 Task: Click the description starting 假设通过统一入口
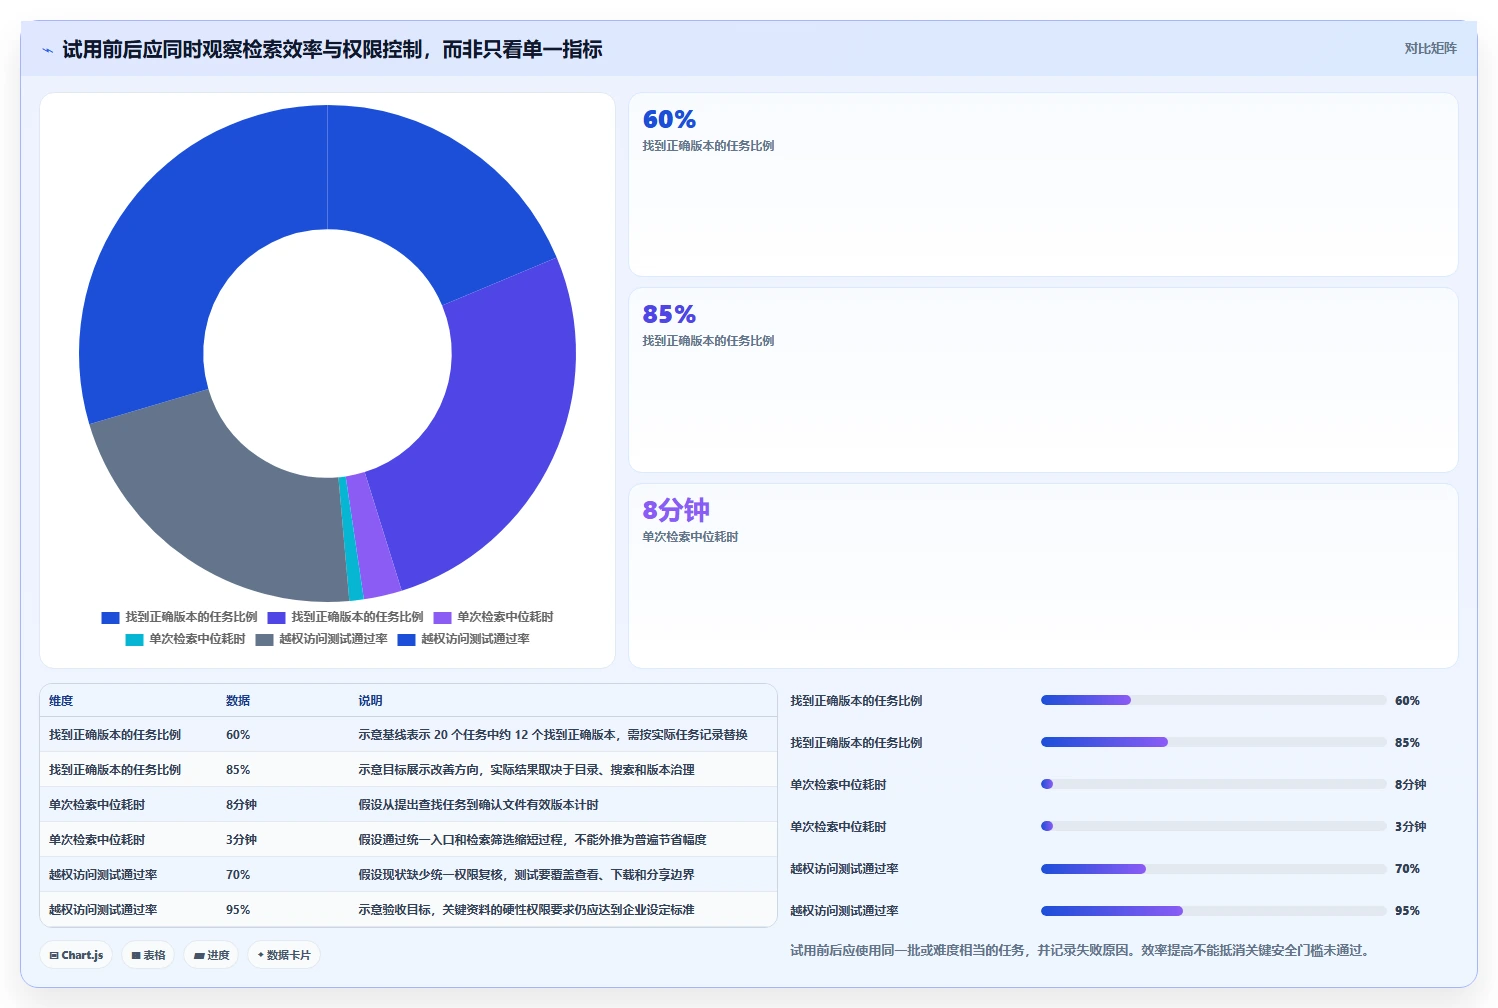click(x=532, y=840)
